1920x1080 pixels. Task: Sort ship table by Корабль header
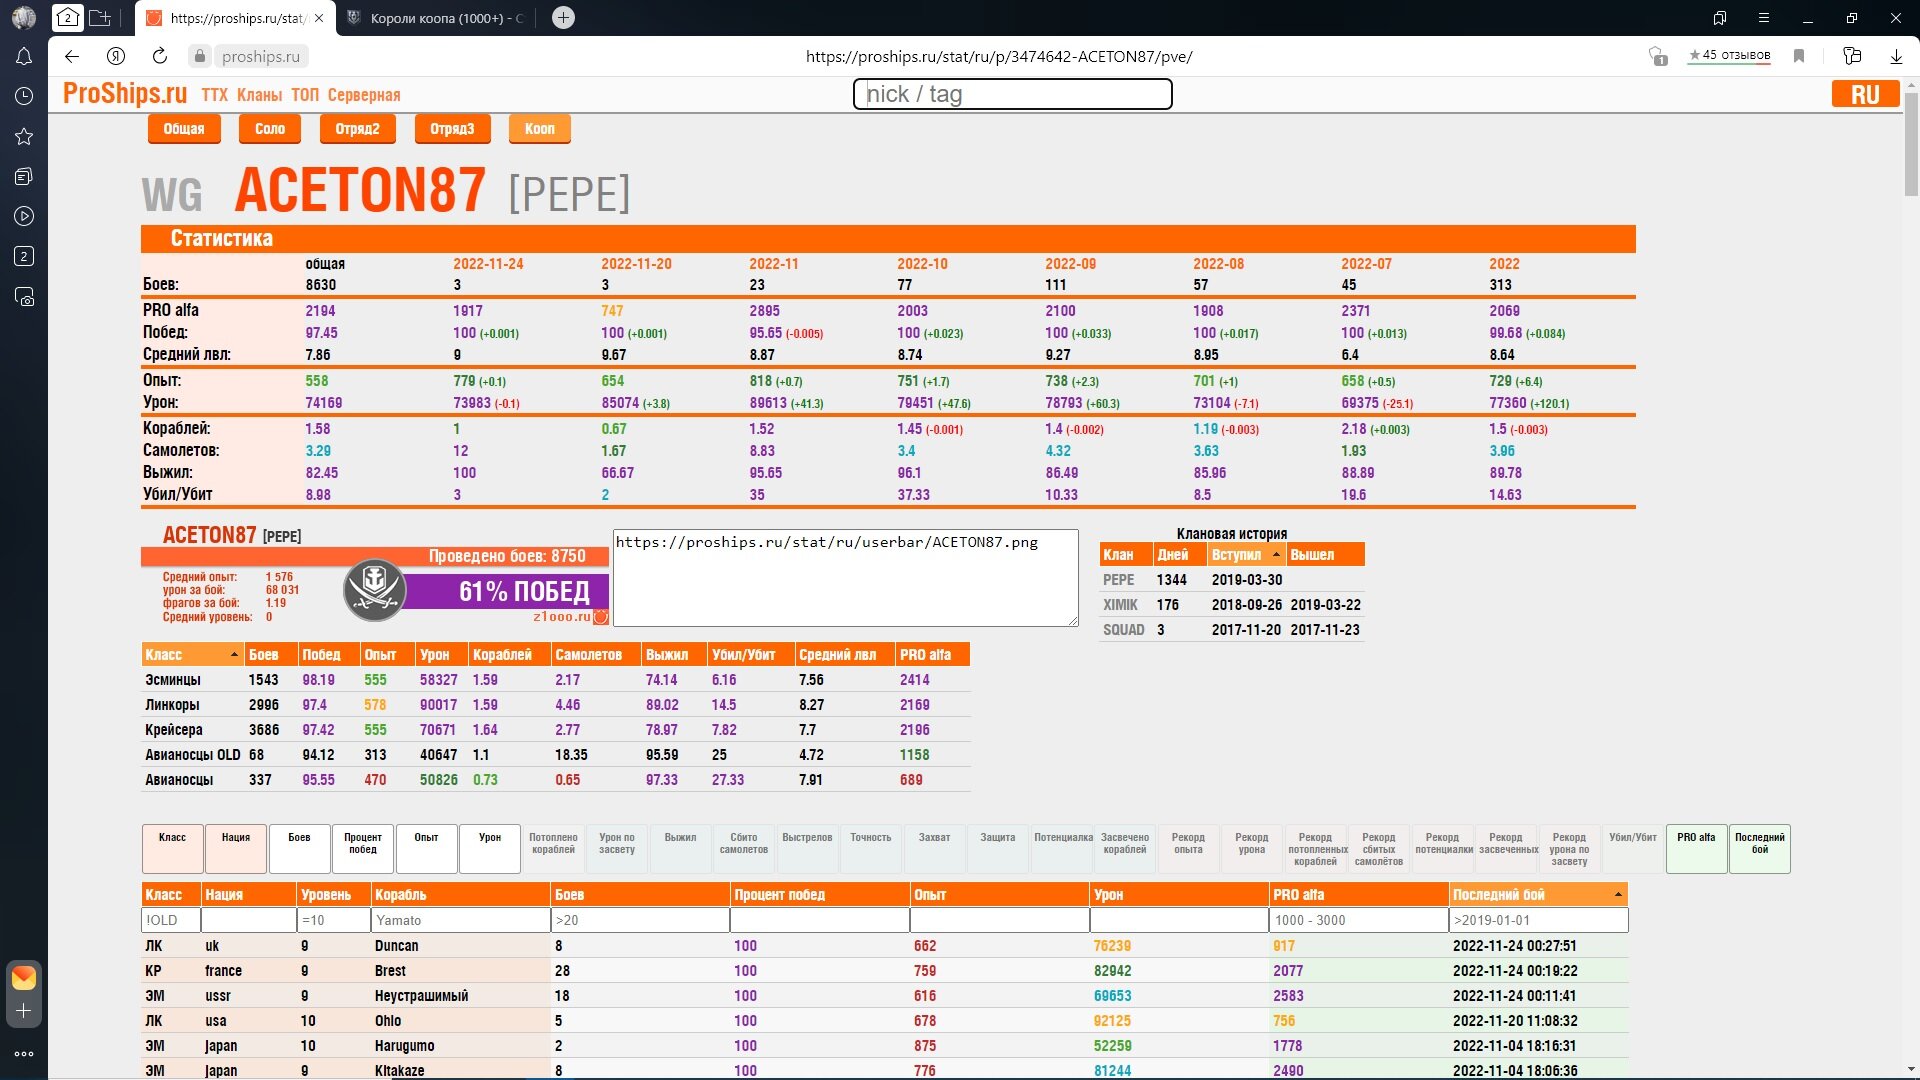[x=460, y=895]
